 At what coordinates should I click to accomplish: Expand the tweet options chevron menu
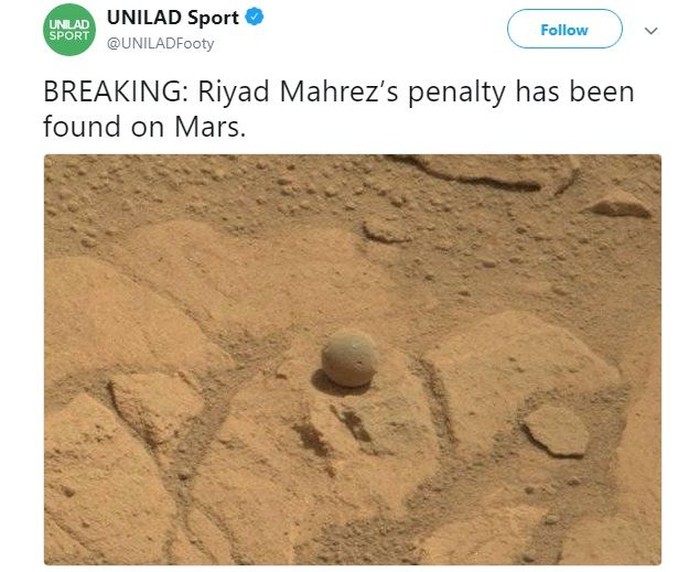point(652,31)
